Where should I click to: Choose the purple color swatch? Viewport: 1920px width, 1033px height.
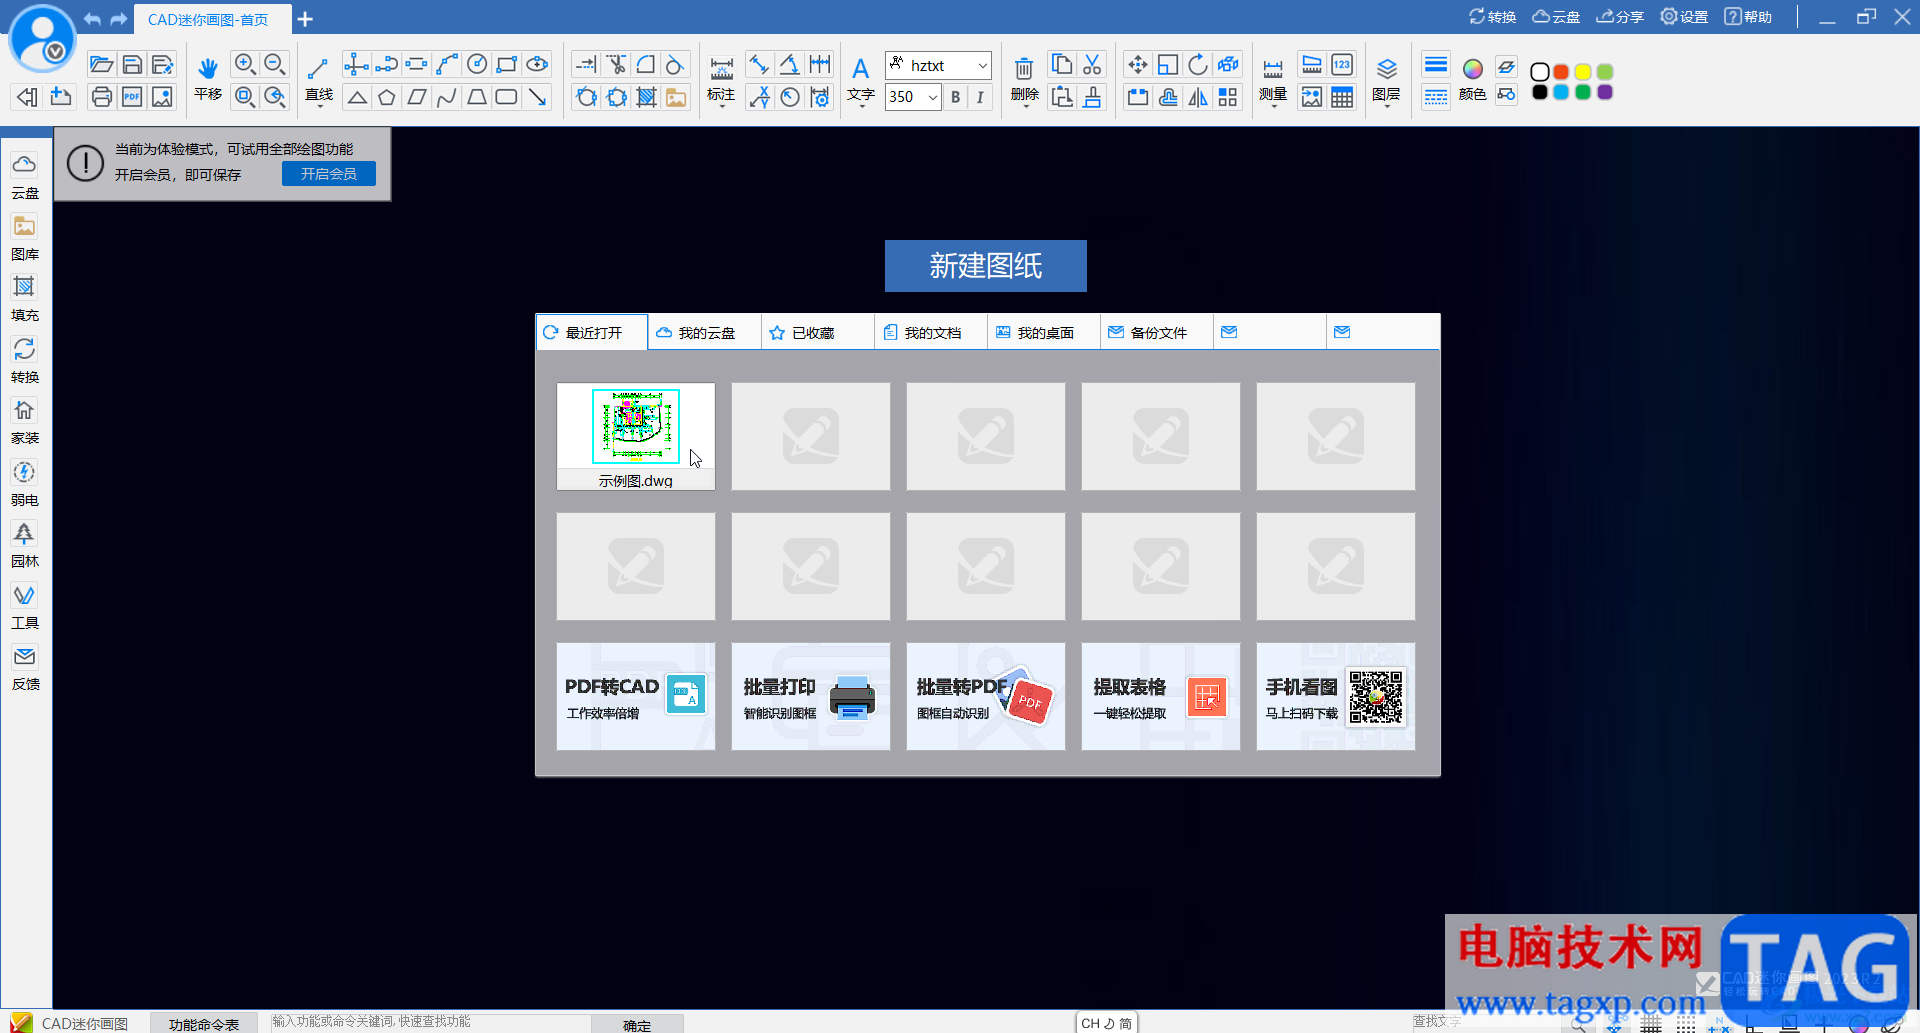1605,92
